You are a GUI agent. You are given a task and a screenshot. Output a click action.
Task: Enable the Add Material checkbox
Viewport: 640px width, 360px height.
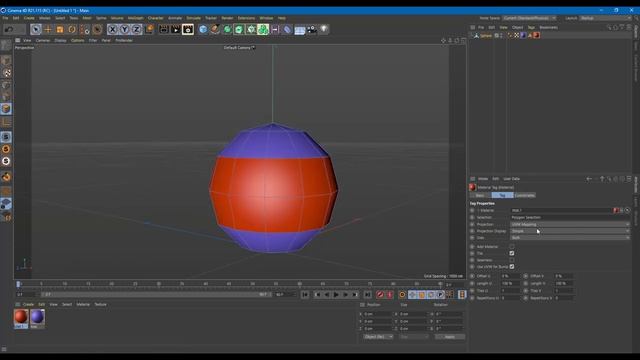pyautogui.click(x=512, y=247)
